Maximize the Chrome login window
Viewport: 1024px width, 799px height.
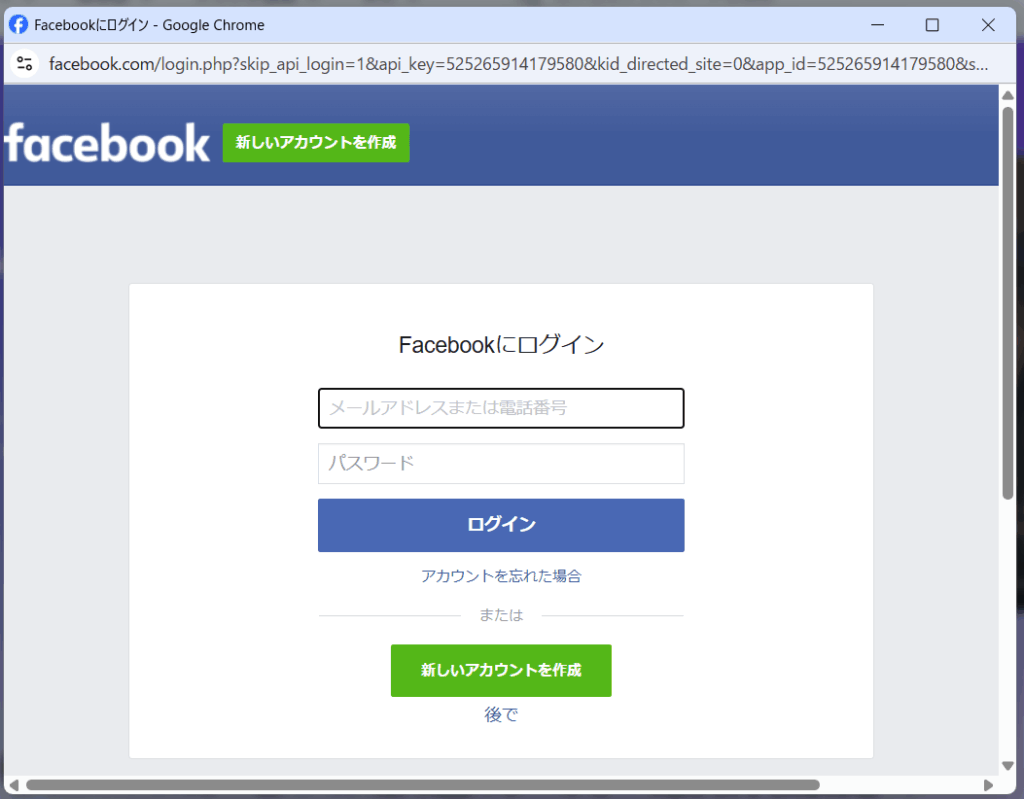pyautogui.click(x=932, y=25)
